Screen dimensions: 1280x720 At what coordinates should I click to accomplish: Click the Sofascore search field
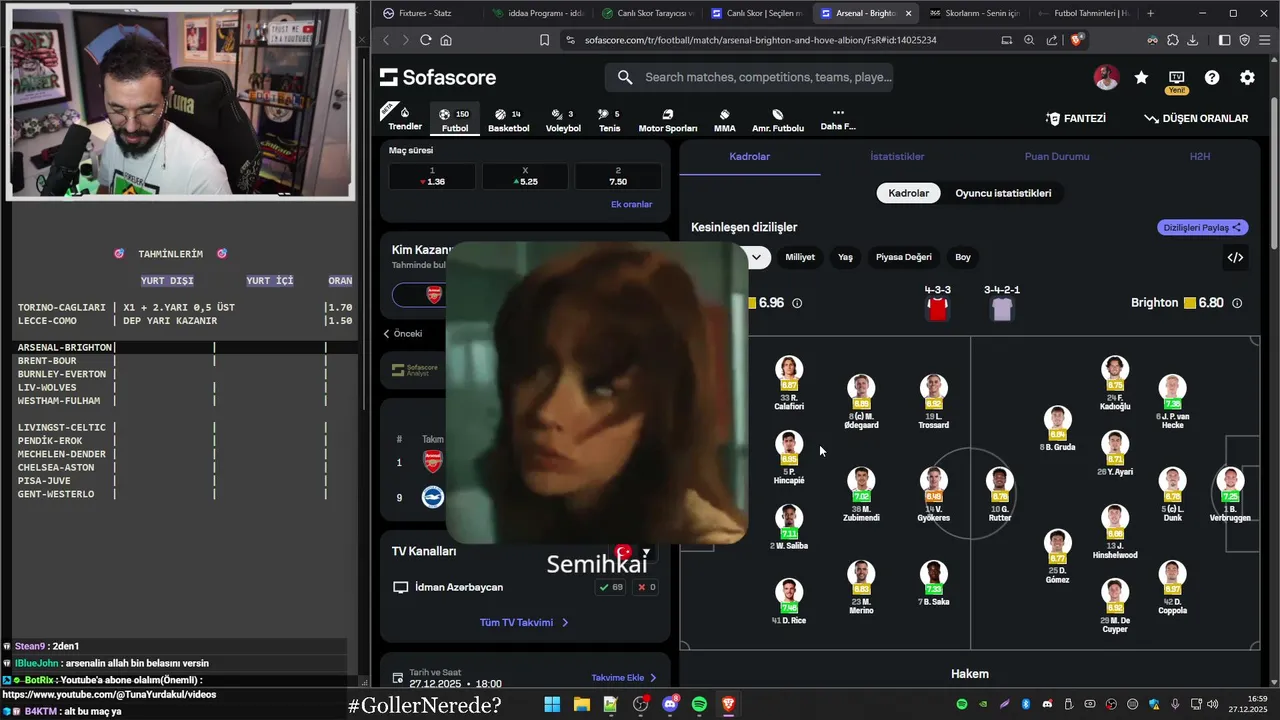[x=749, y=77]
